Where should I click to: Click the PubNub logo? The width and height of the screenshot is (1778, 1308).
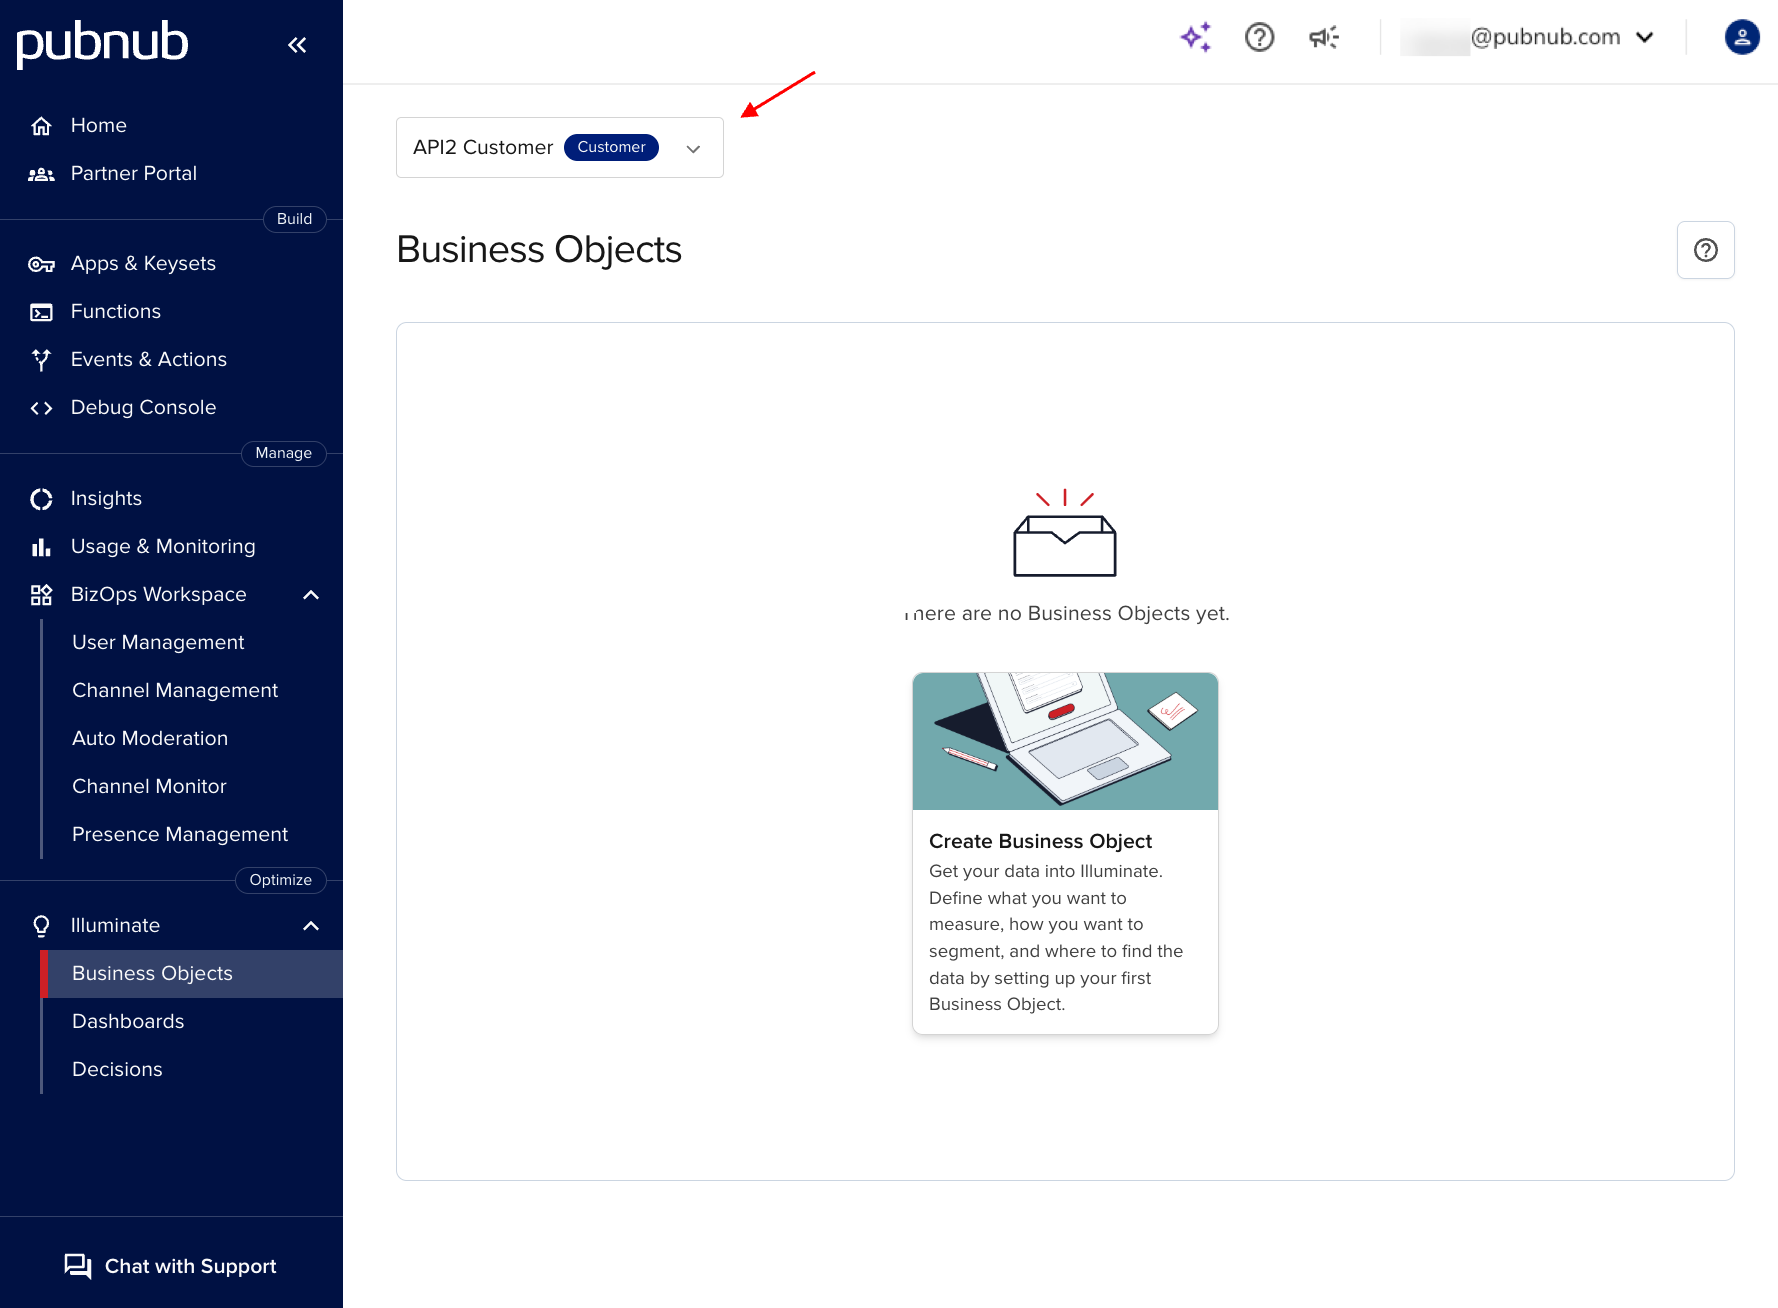[102, 43]
